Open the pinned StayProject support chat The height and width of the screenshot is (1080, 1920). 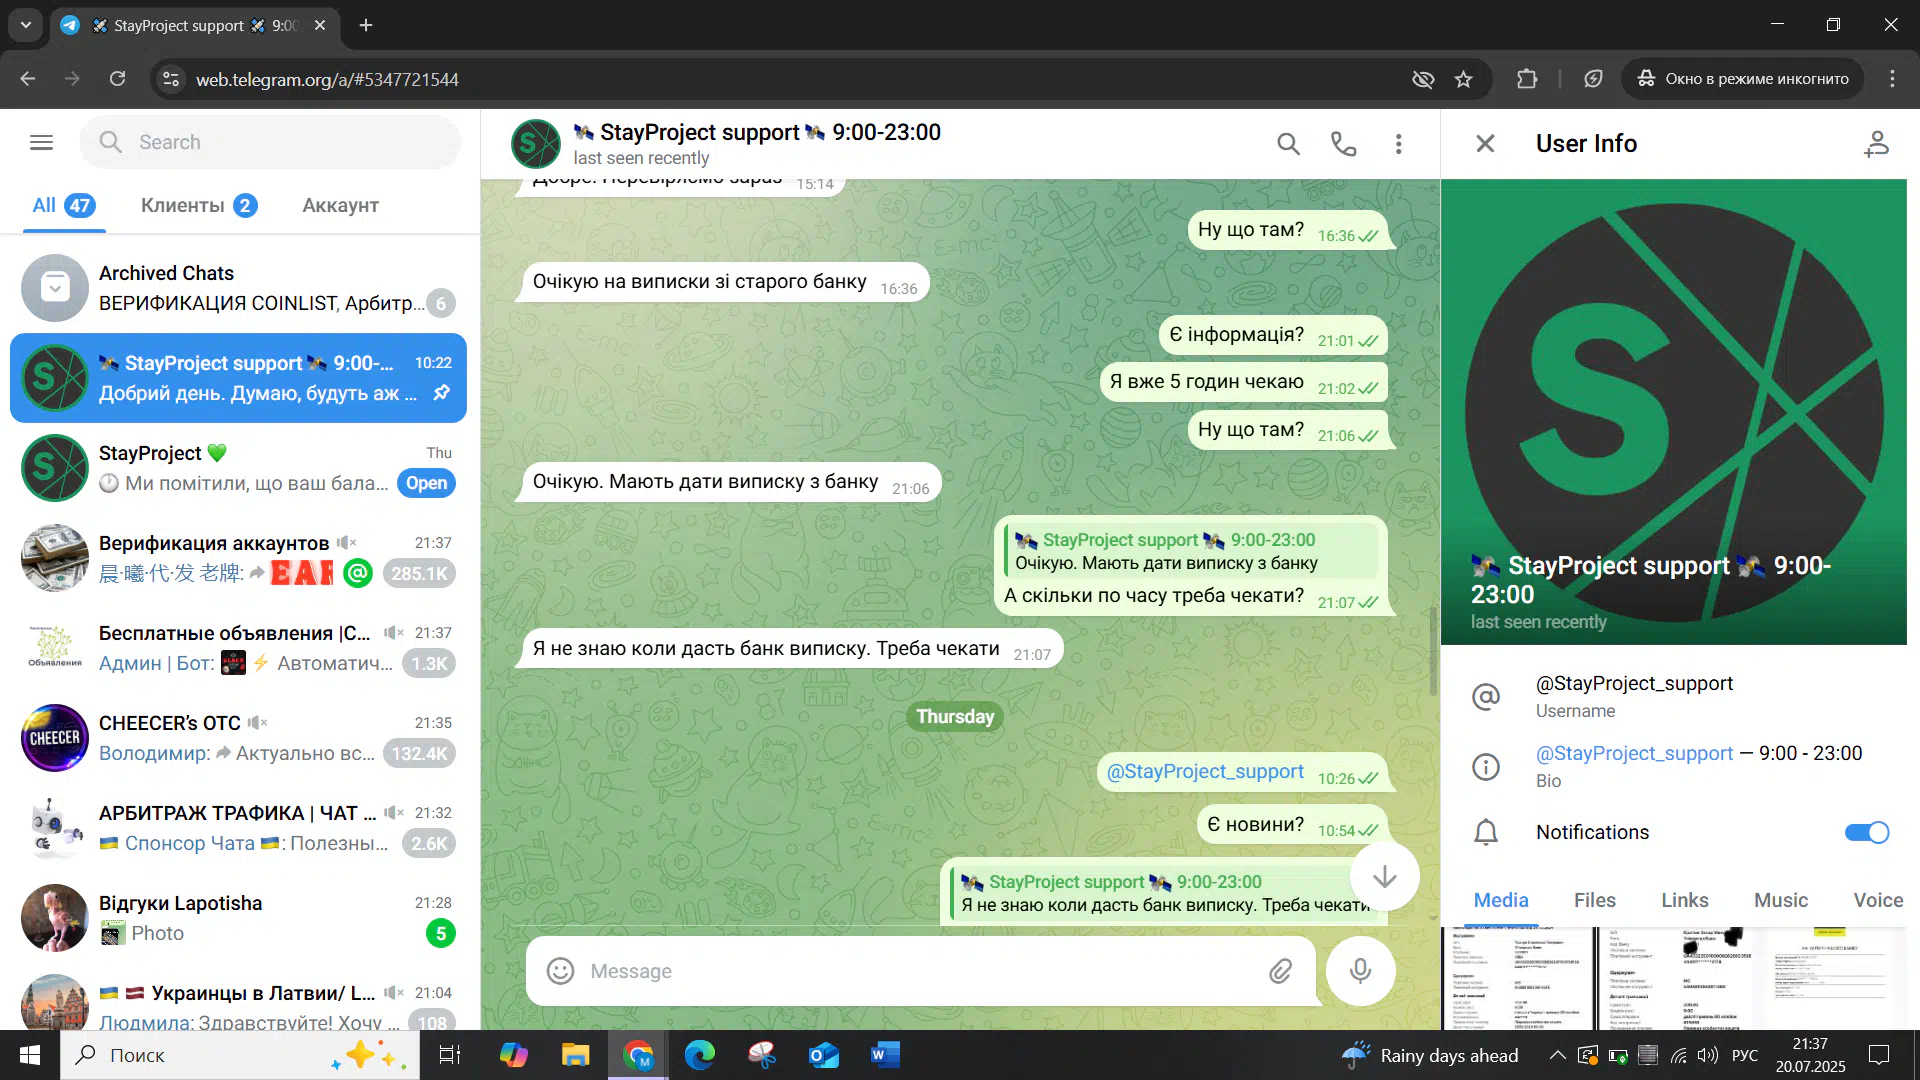pyautogui.click(x=238, y=378)
